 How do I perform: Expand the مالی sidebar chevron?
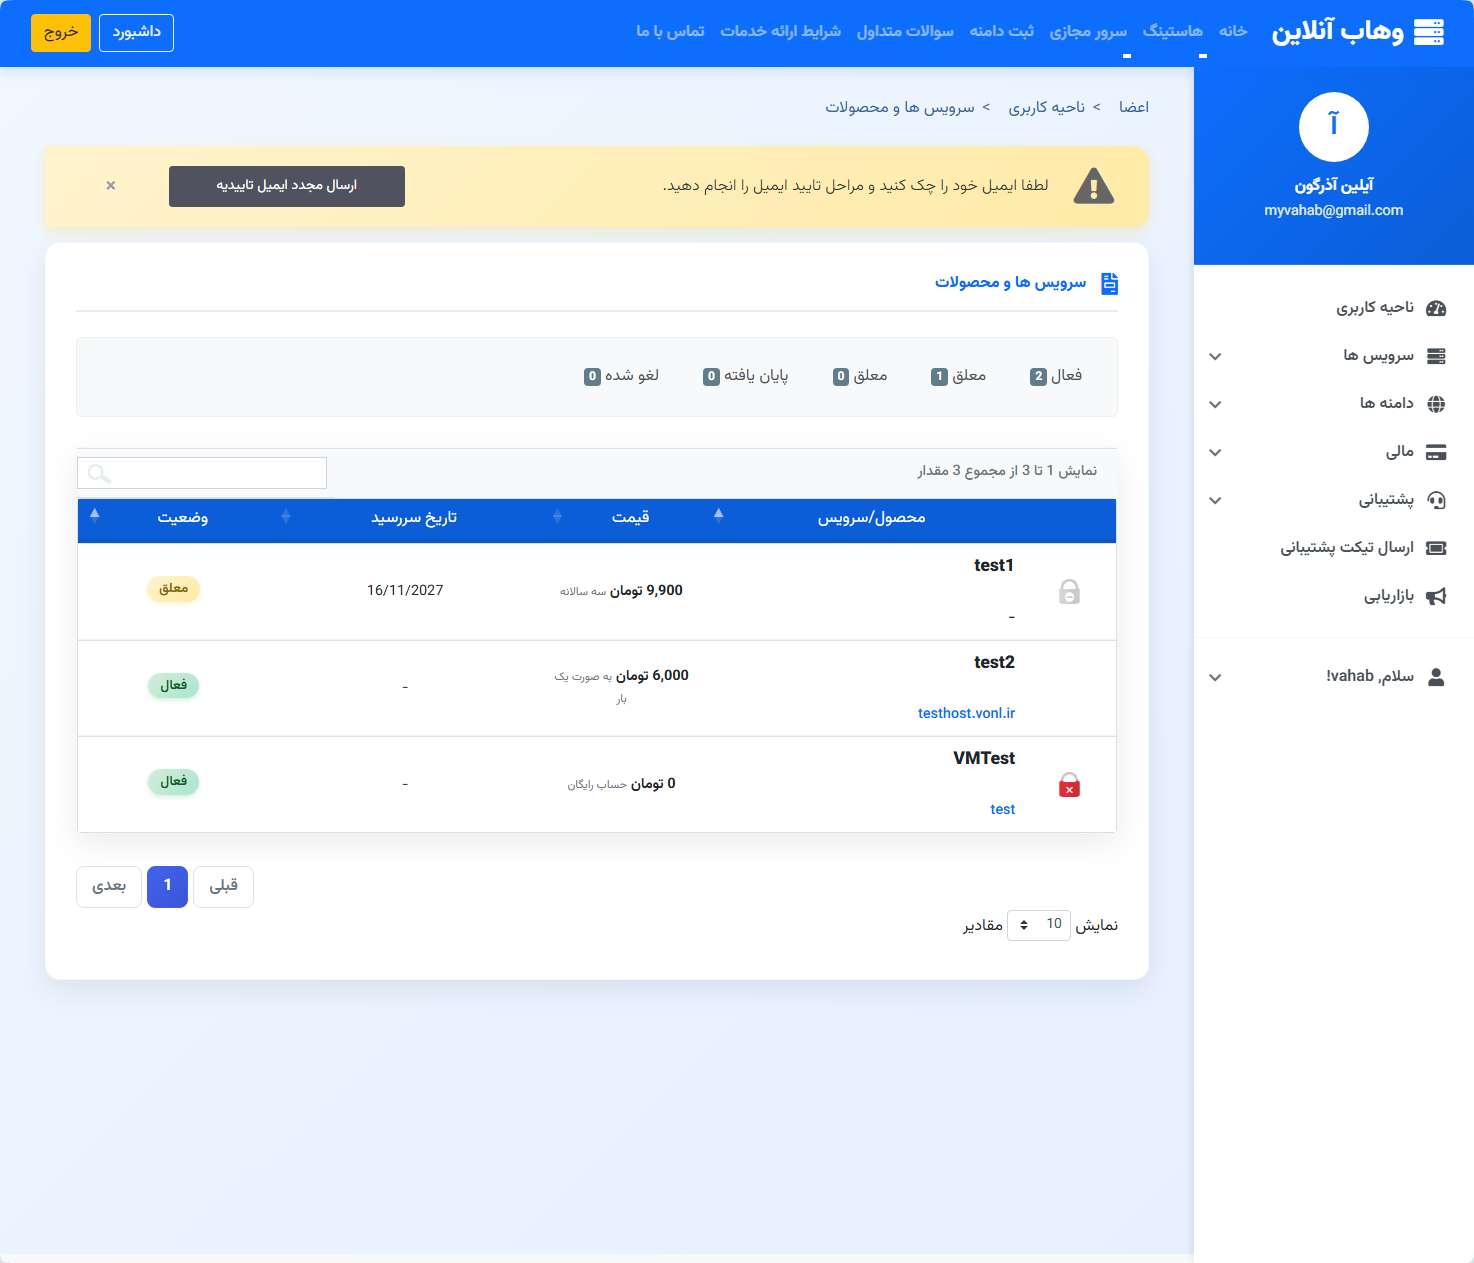(x=1215, y=452)
